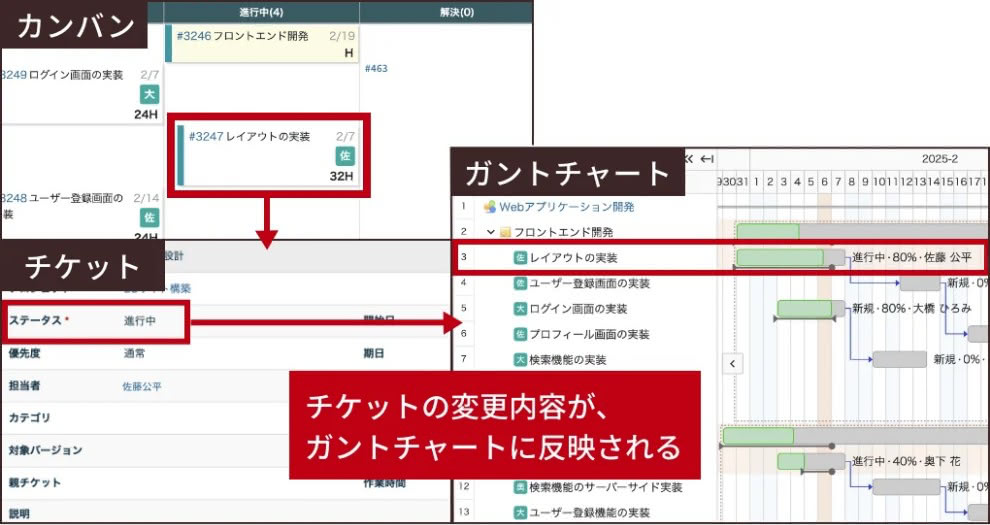990x525 pixels.
Task: Open the #463 link in the 解決 column
Action: pos(376,68)
